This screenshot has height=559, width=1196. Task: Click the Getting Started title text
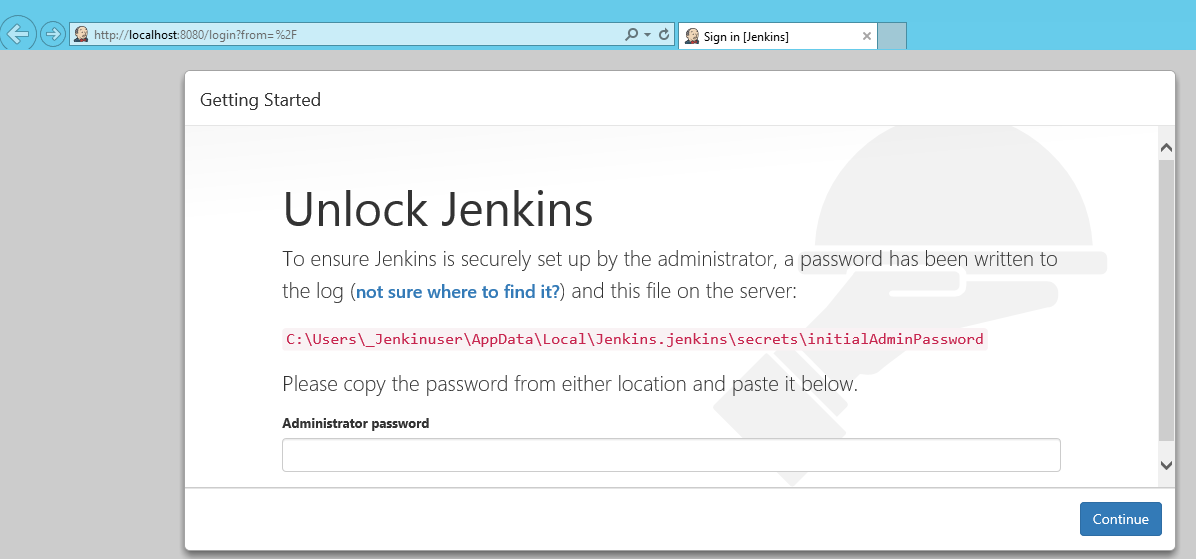point(260,100)
